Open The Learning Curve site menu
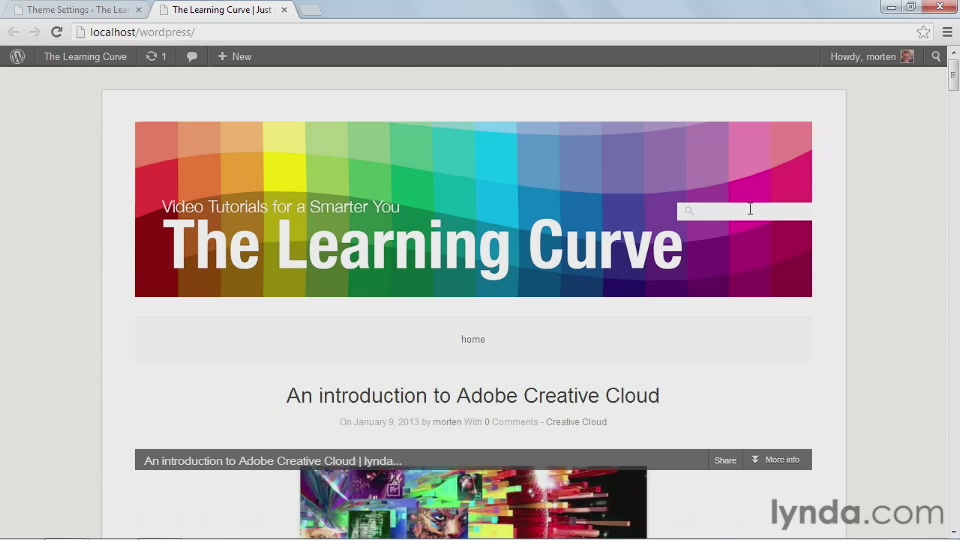960x540 pixels. pos(85,56)
